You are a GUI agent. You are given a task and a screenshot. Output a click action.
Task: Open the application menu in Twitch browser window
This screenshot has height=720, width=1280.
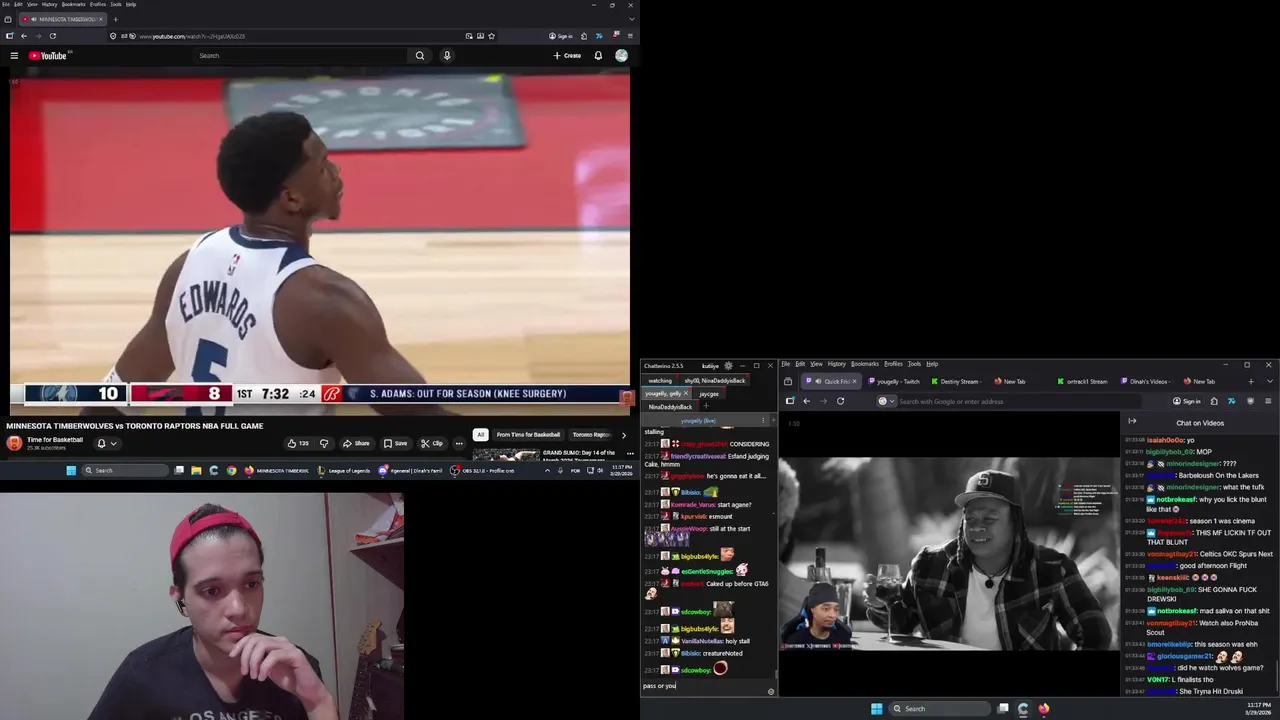tap(1268, 401)
